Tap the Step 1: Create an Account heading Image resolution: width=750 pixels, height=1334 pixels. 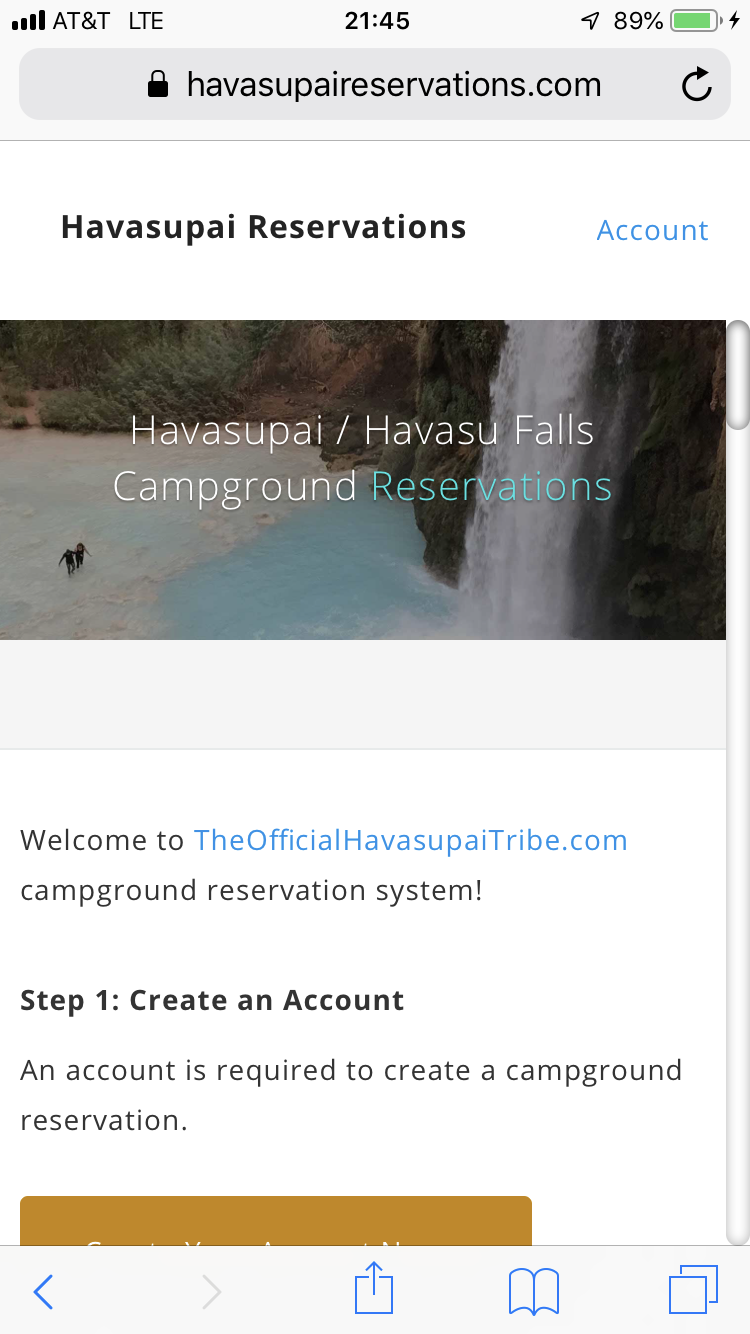(x=212, y=1001)
